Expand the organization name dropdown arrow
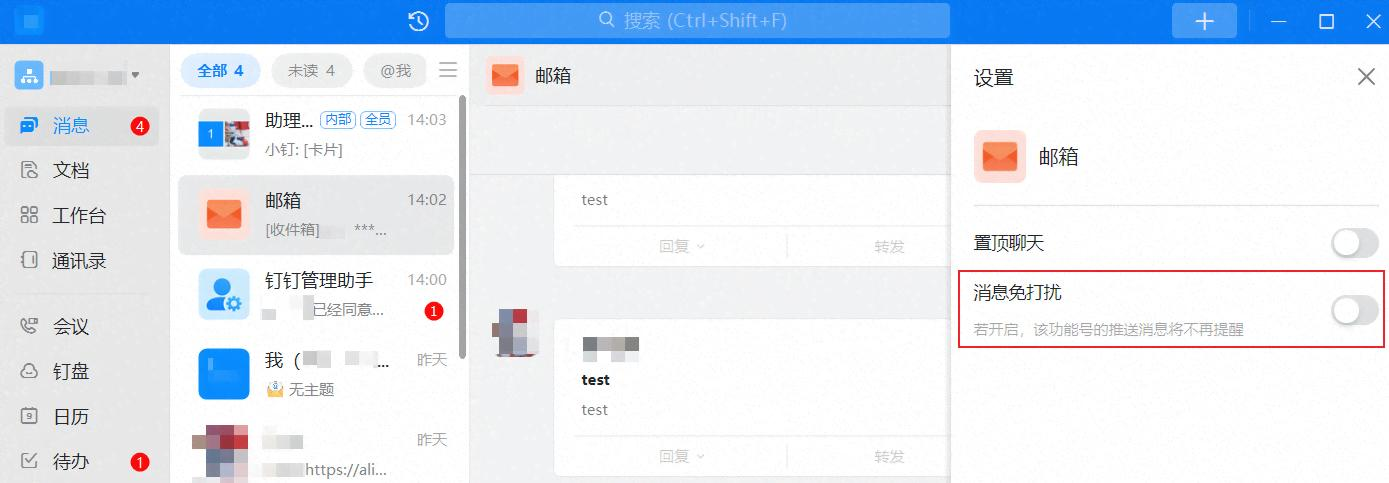The height and width of the screenshot is (483, 1389). (x=135, y=75)
